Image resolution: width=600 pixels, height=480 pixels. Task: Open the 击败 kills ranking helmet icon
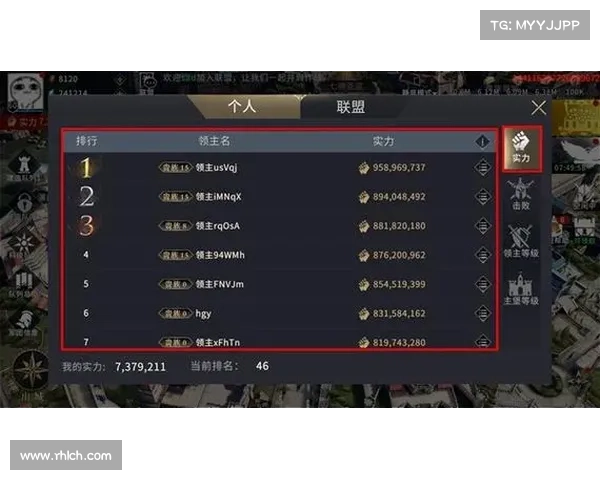[x=521, y=194]
